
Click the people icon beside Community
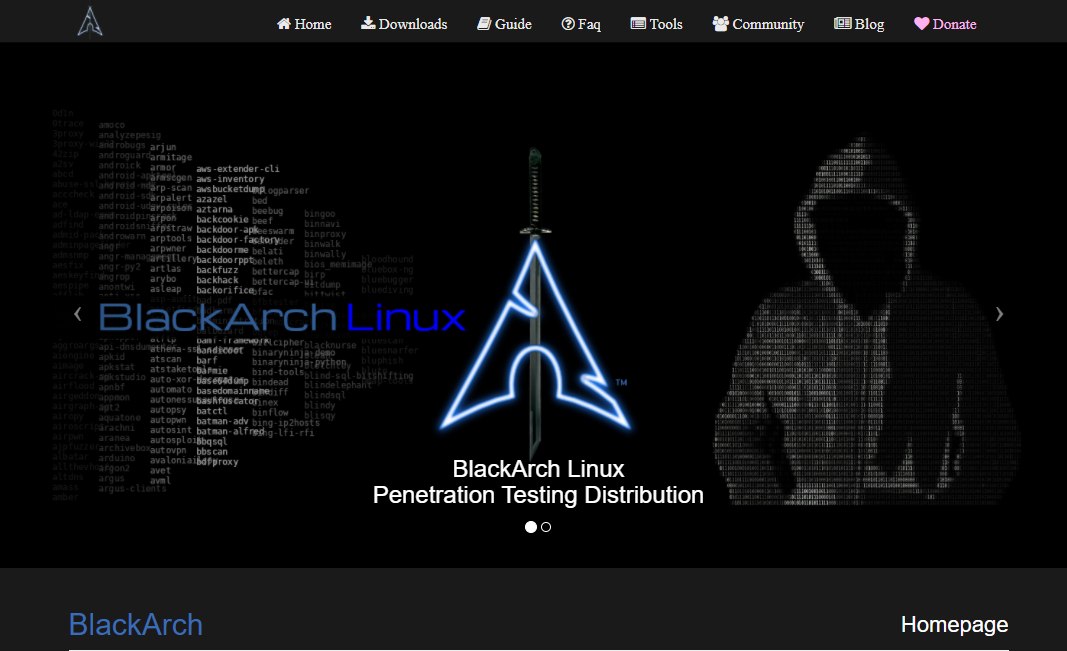(721, 24)
